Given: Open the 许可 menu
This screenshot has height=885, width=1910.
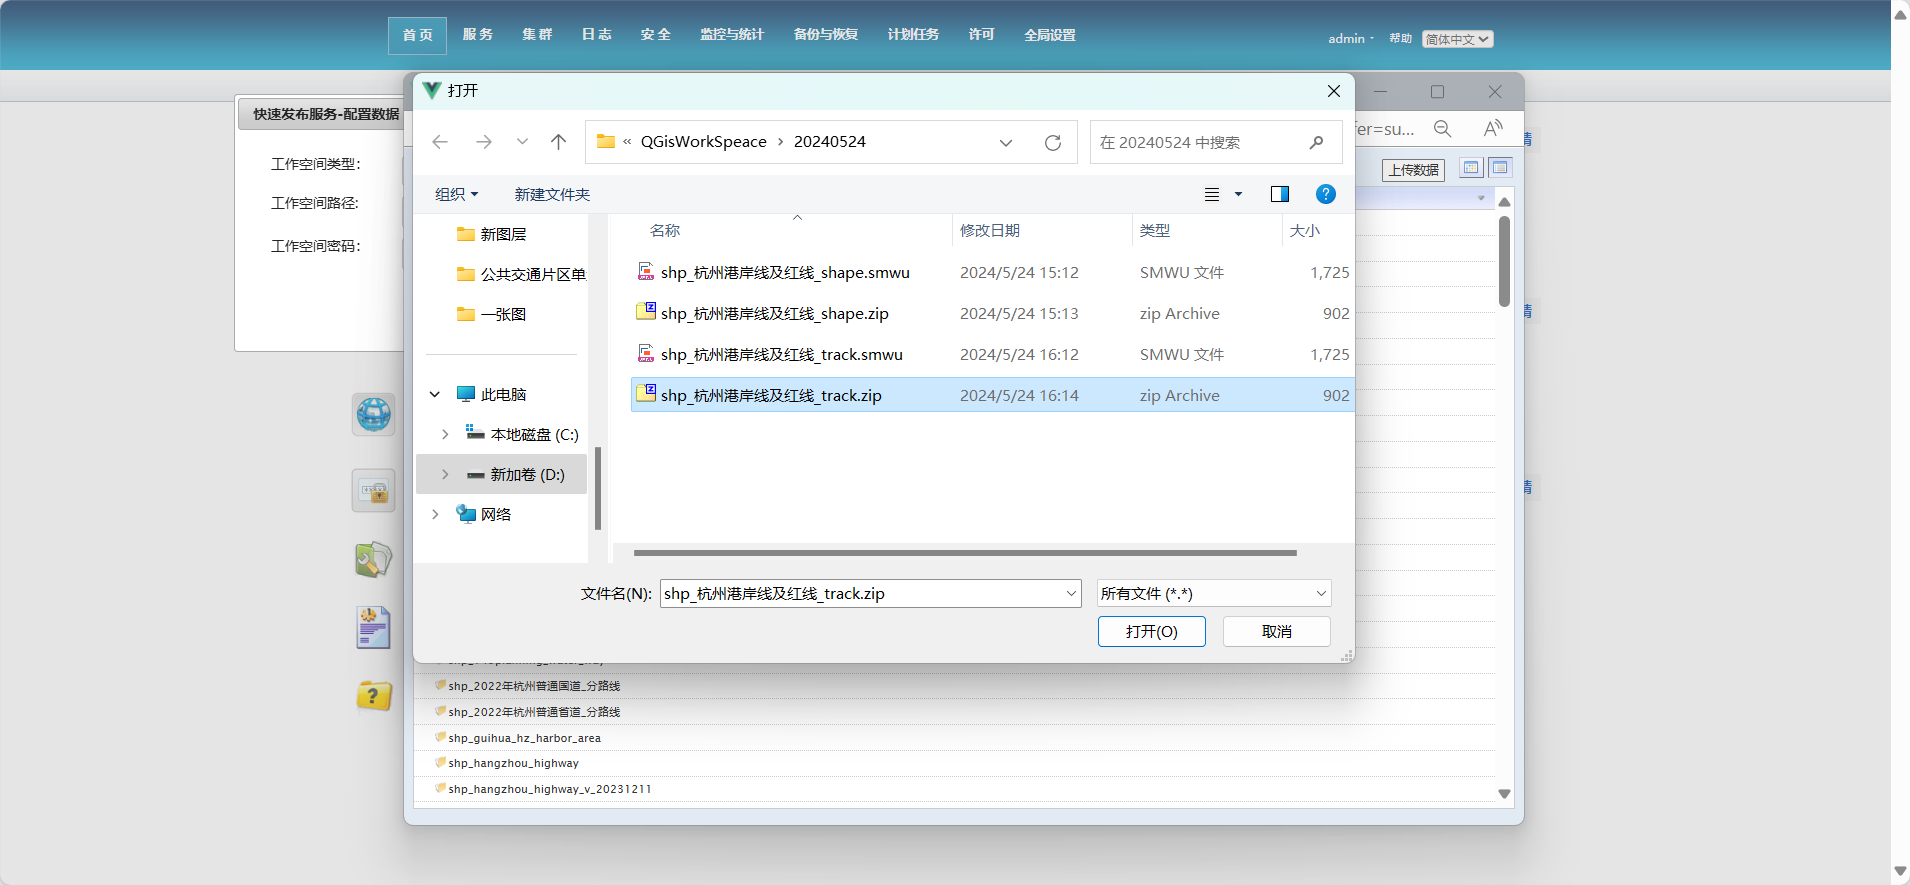Looking at the screenshot, I should [x=981, y=34].
